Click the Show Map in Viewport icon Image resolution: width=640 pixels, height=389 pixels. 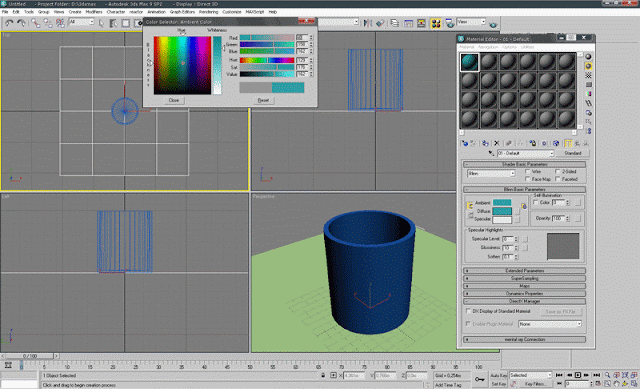coord(556,143)
